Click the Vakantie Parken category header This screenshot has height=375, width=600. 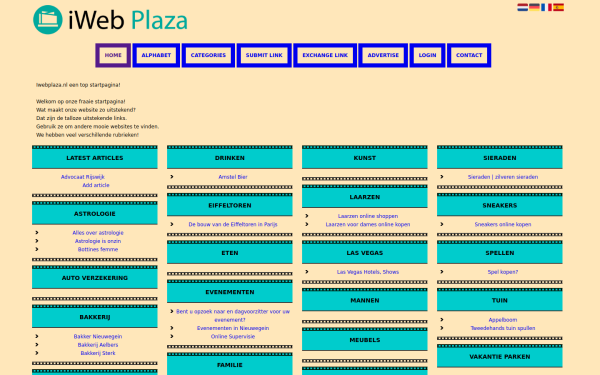point(500,357)
